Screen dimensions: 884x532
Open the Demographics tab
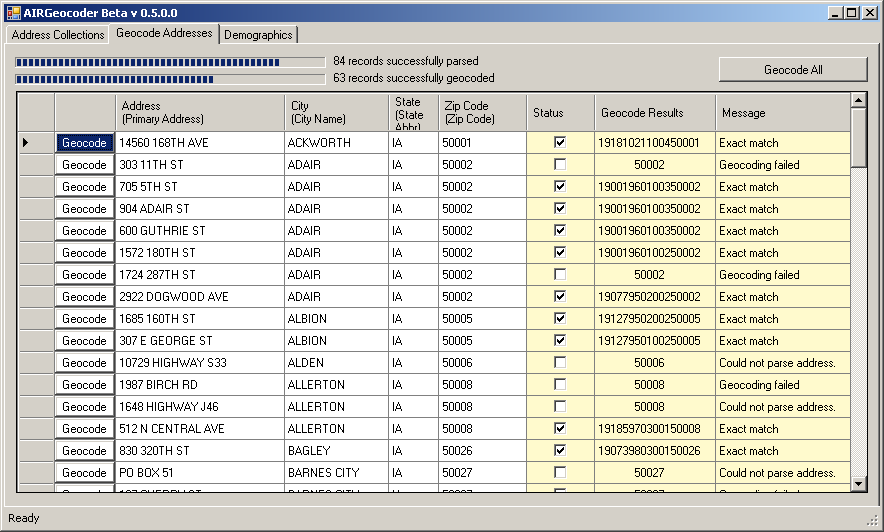(258, 35)
